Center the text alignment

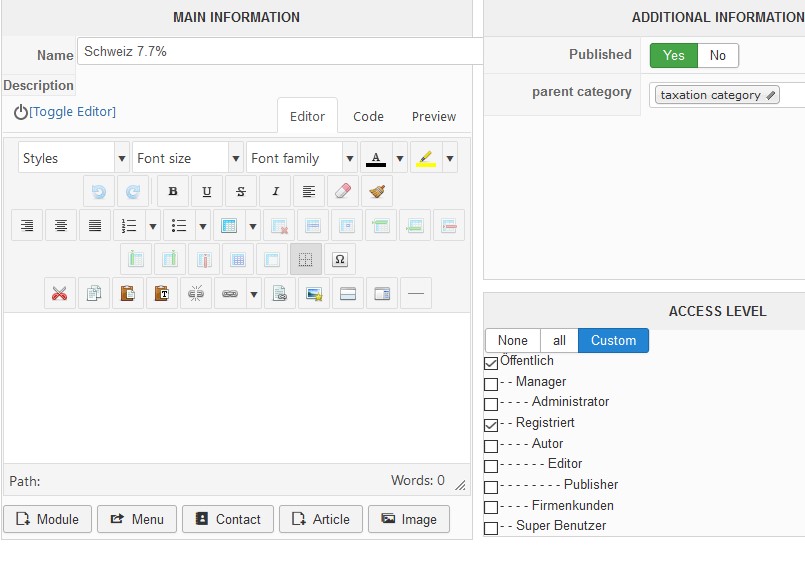pos(61,225)
